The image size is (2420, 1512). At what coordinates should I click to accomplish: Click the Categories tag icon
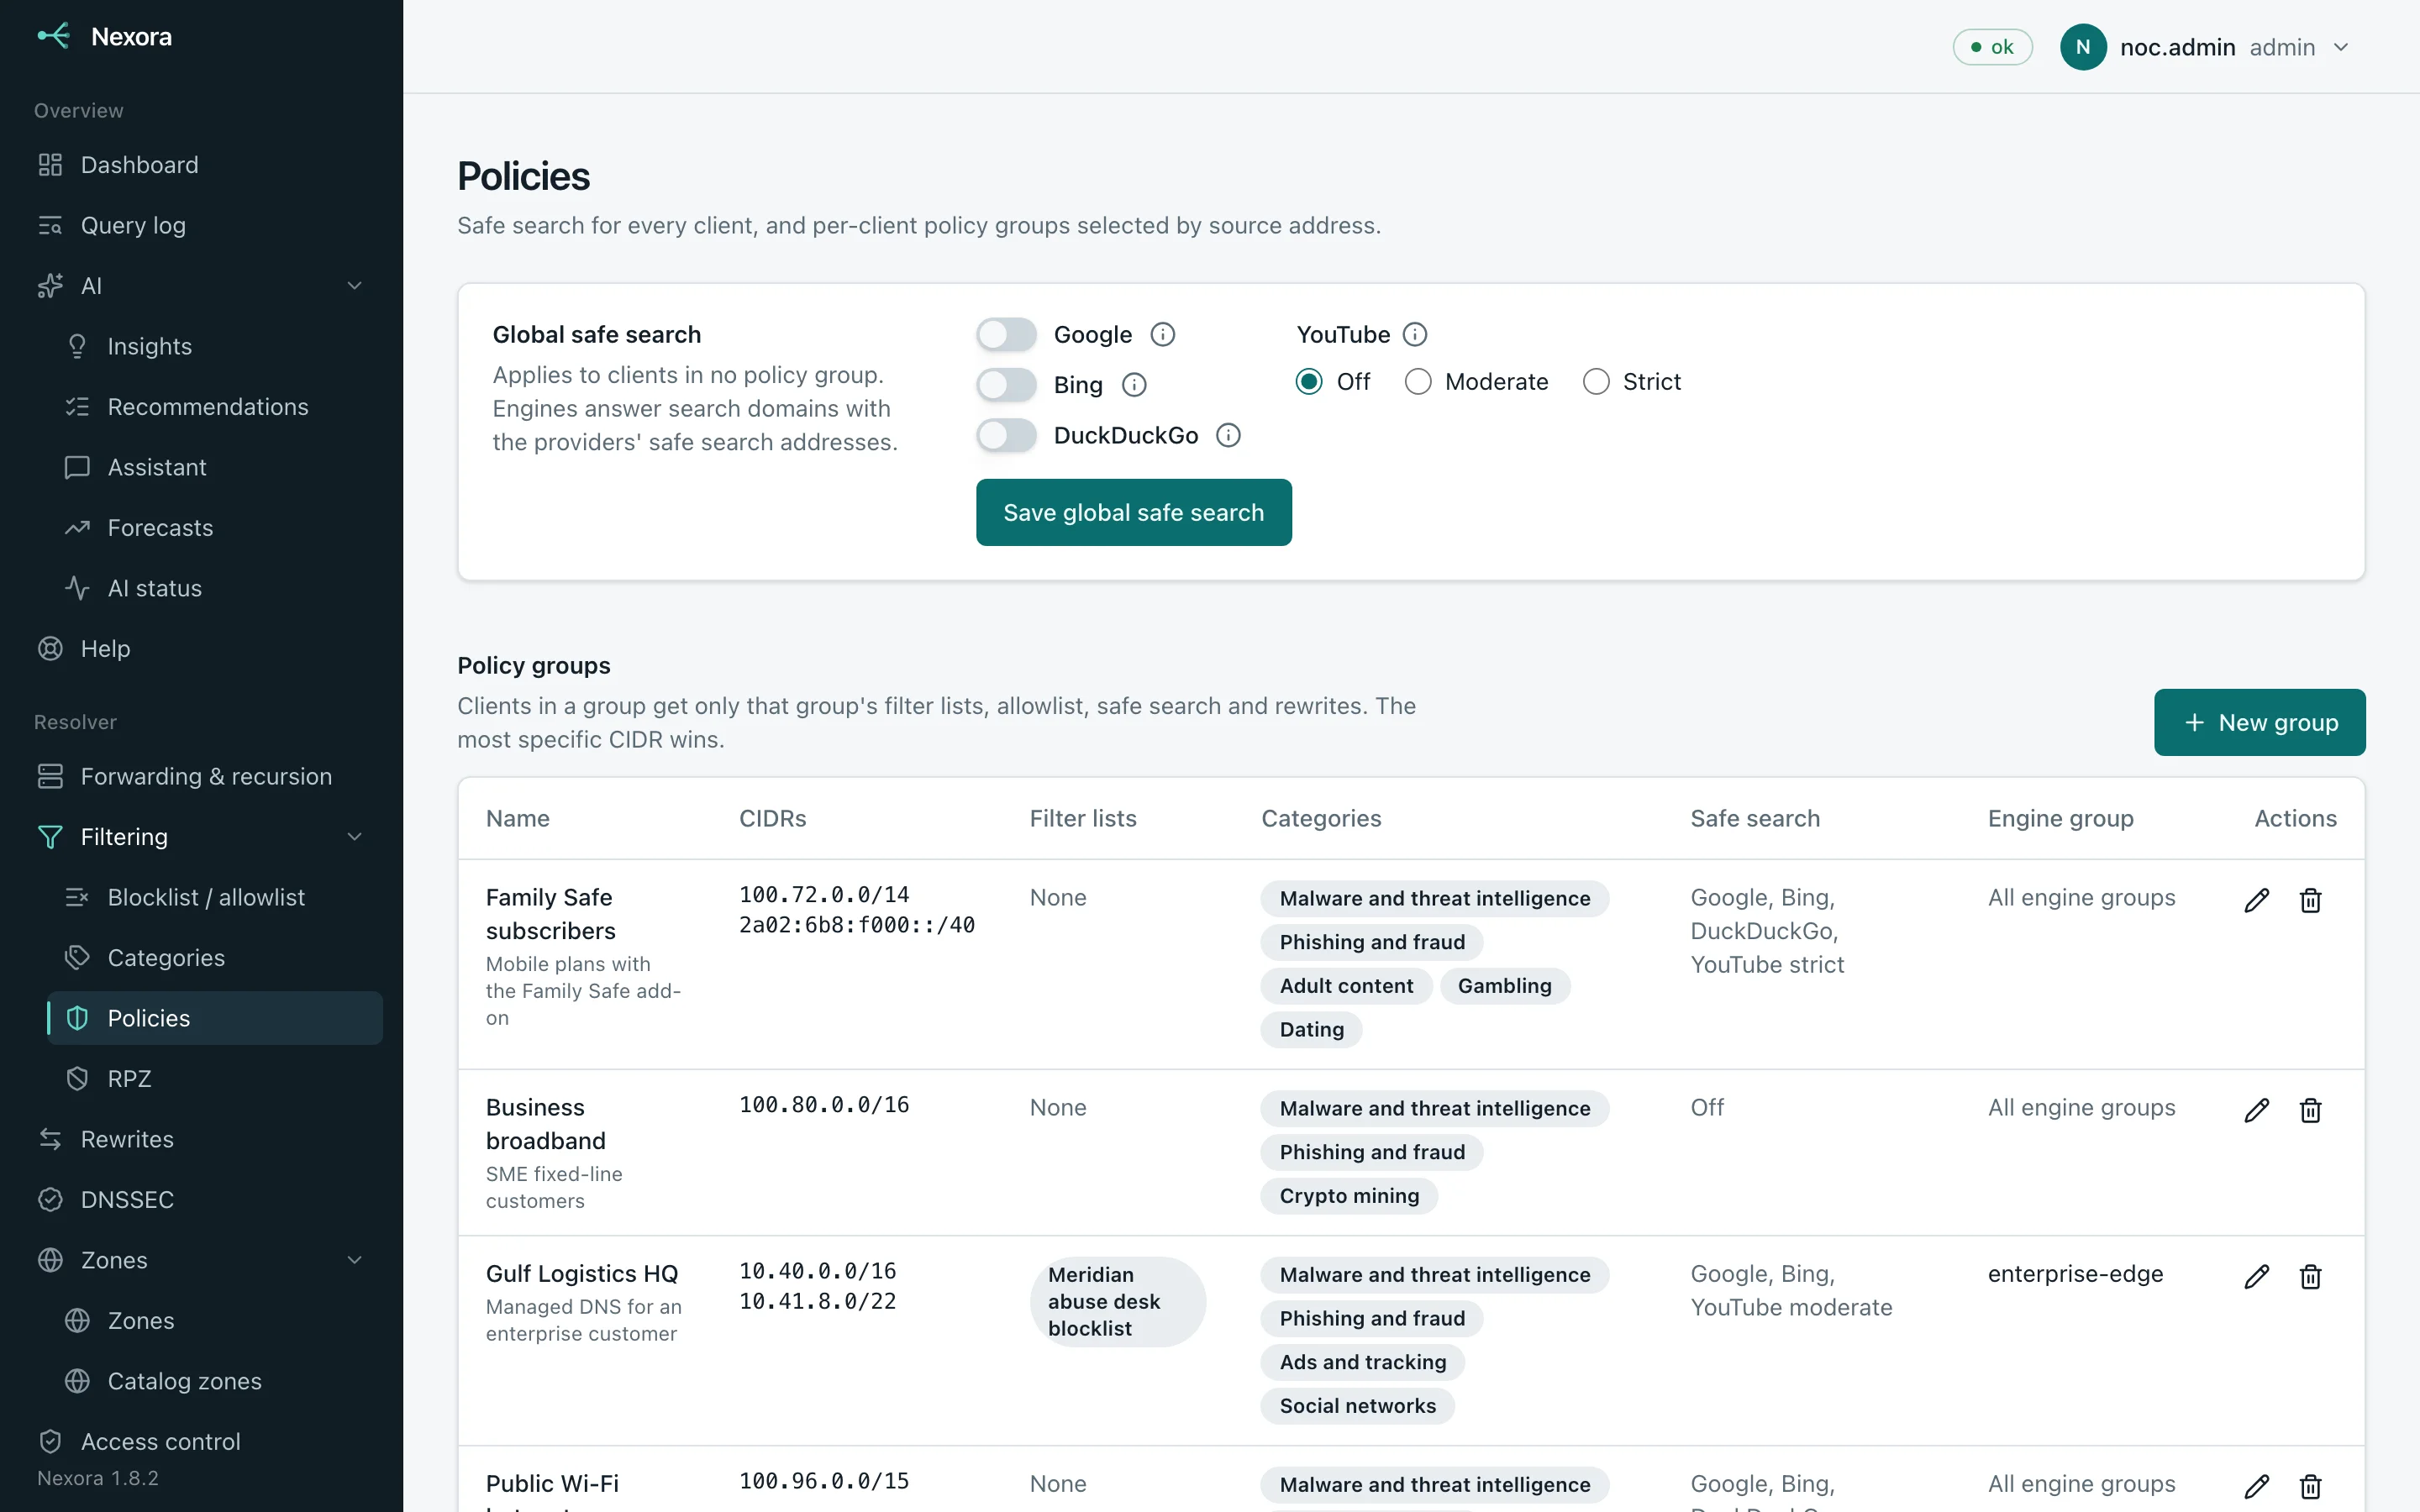coord(77,958)
